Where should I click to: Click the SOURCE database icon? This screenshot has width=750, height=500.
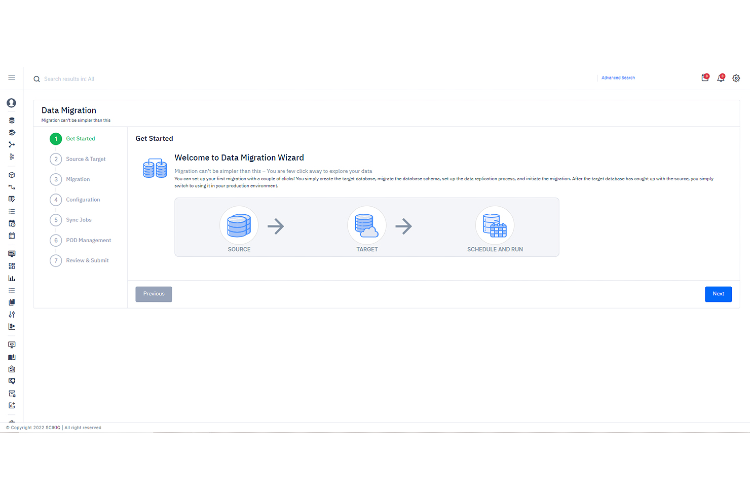239,225
